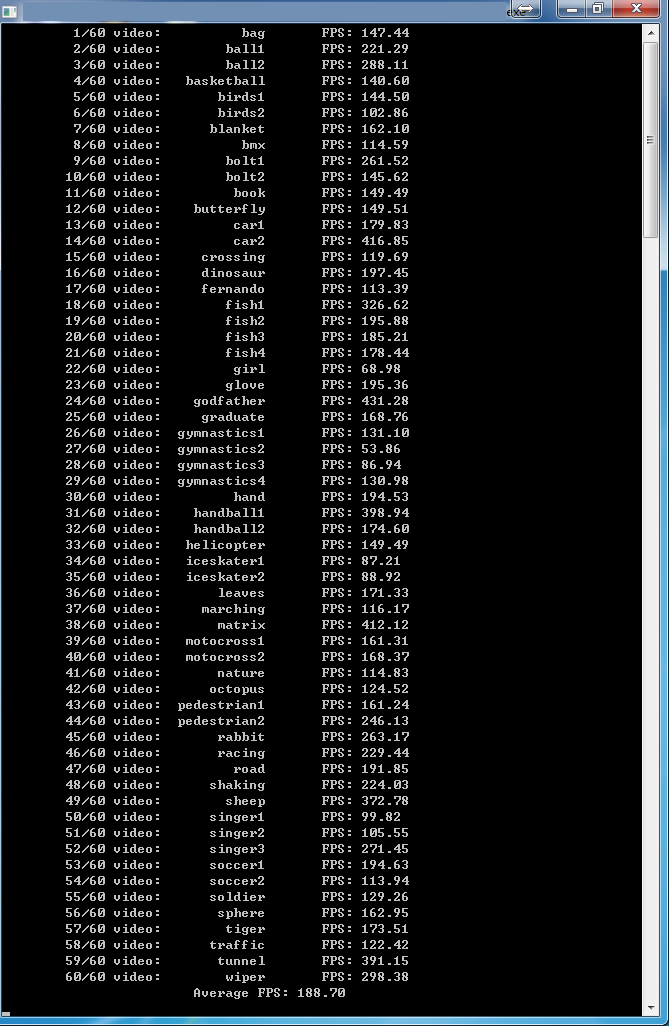Click the scrollbar down arrow

tap(651, 1008)
